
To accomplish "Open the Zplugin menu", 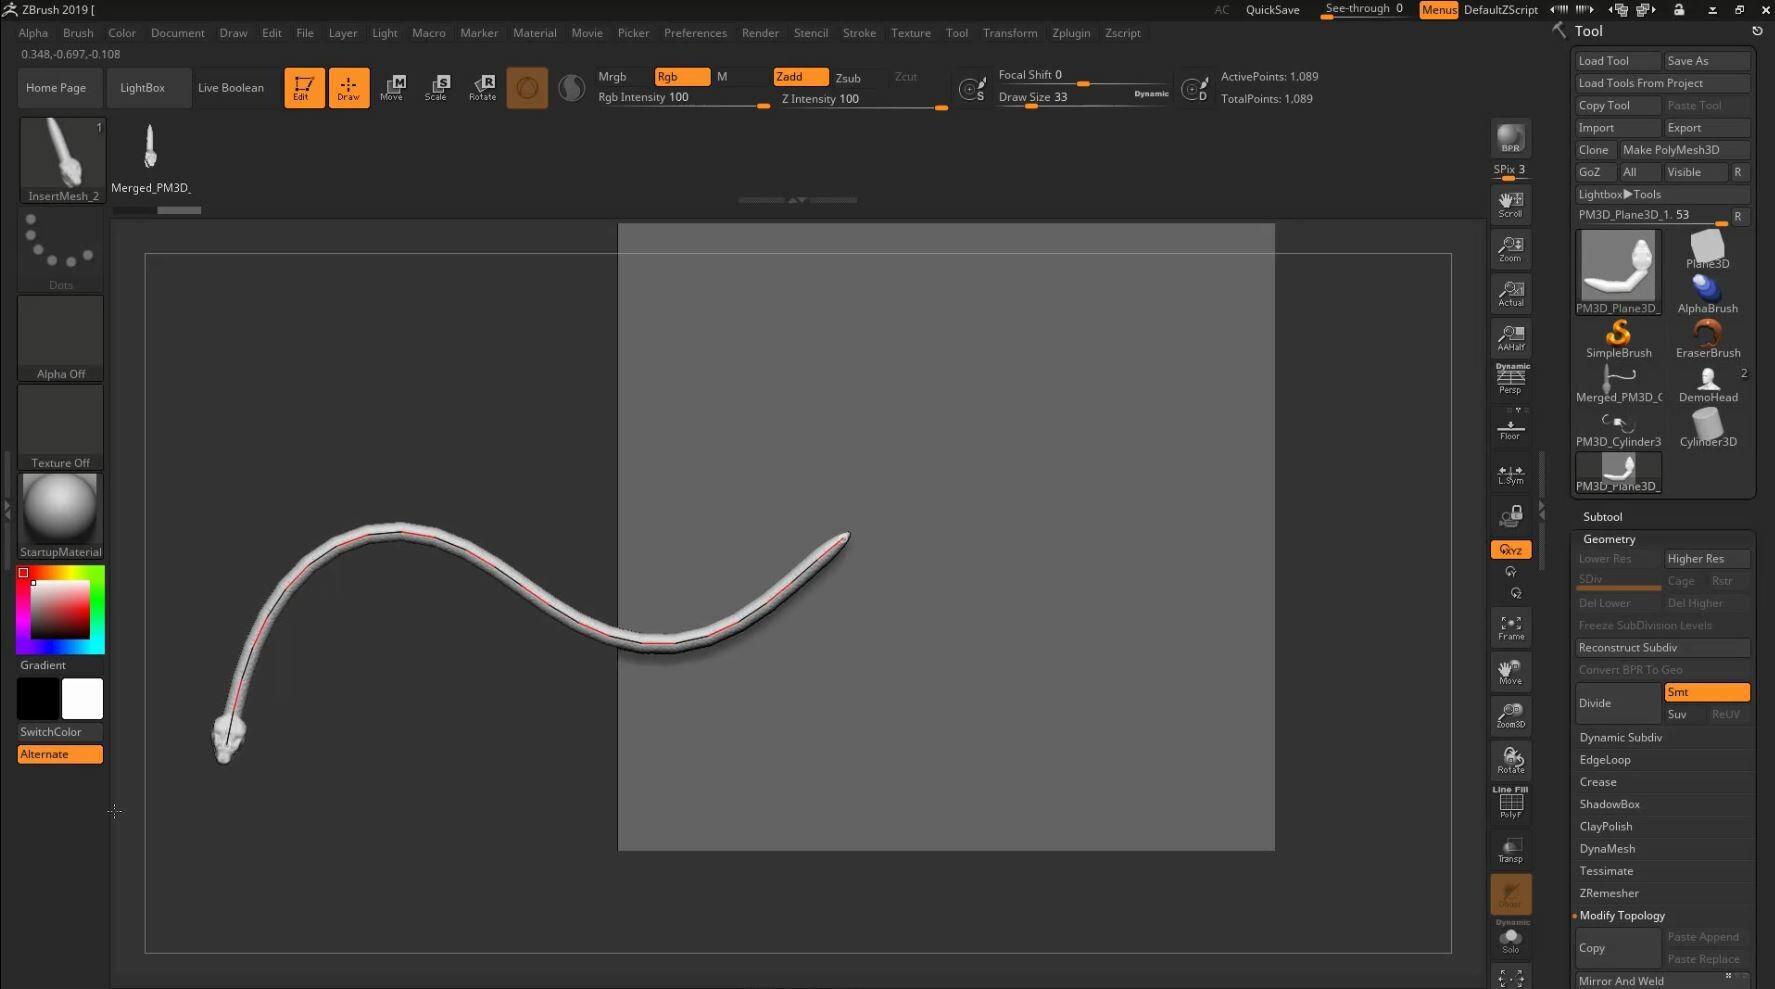I will tap(1071, 33).
